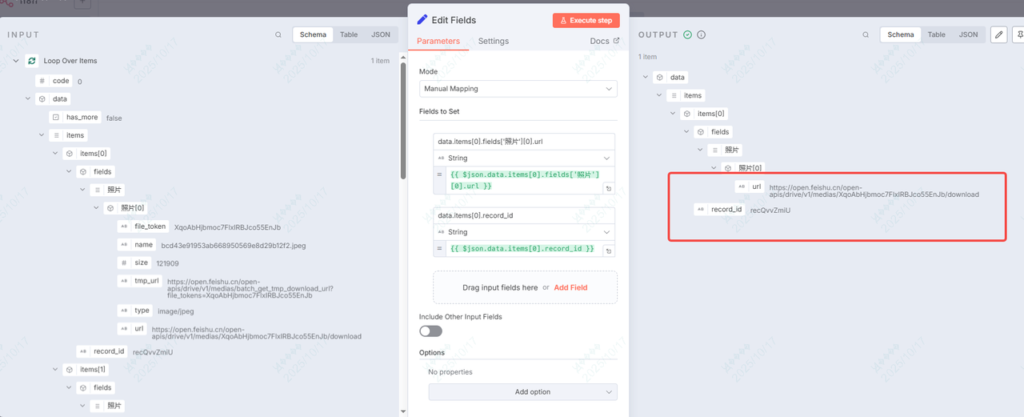Click the search icon in the INPUT panel
This screenshot has width=1024, height=417.
pos(278,34)
